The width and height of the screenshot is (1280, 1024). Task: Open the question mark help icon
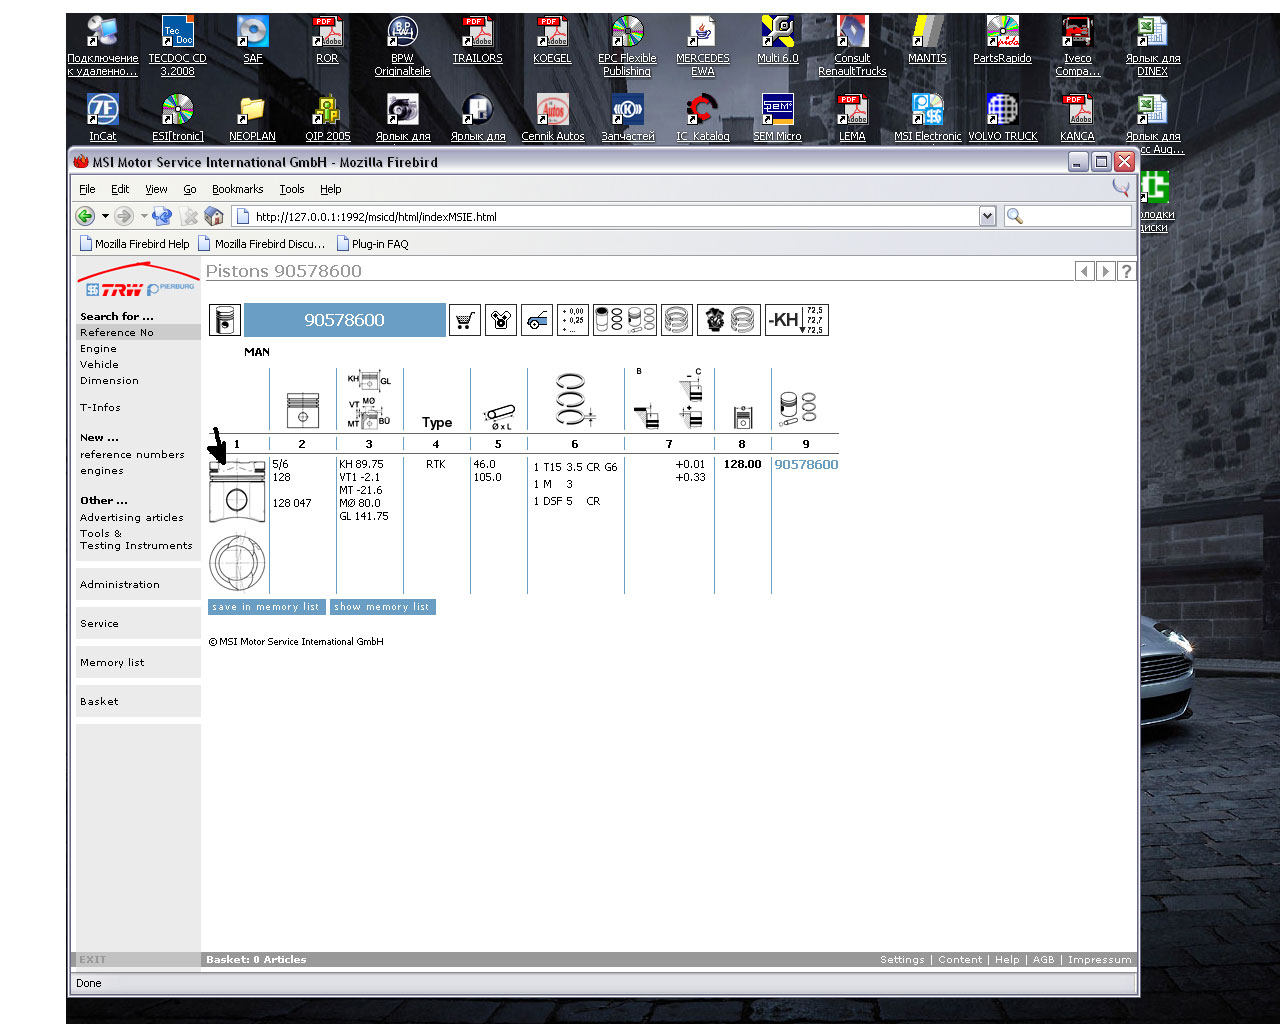tap(1127, 271)
